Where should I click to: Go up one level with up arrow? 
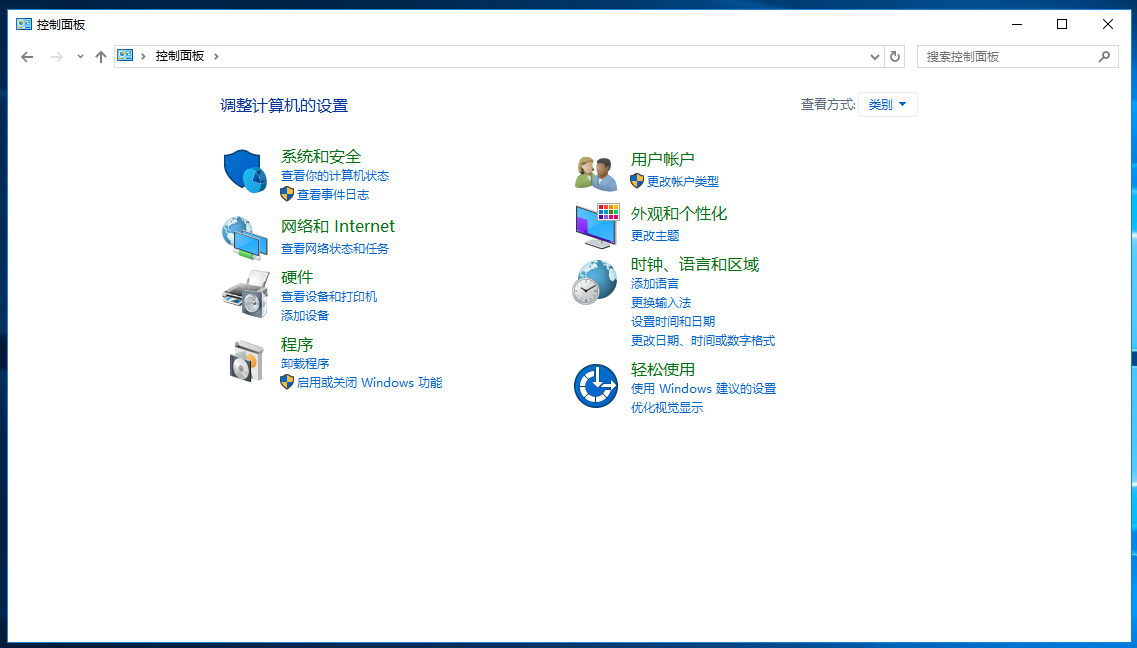100,57
